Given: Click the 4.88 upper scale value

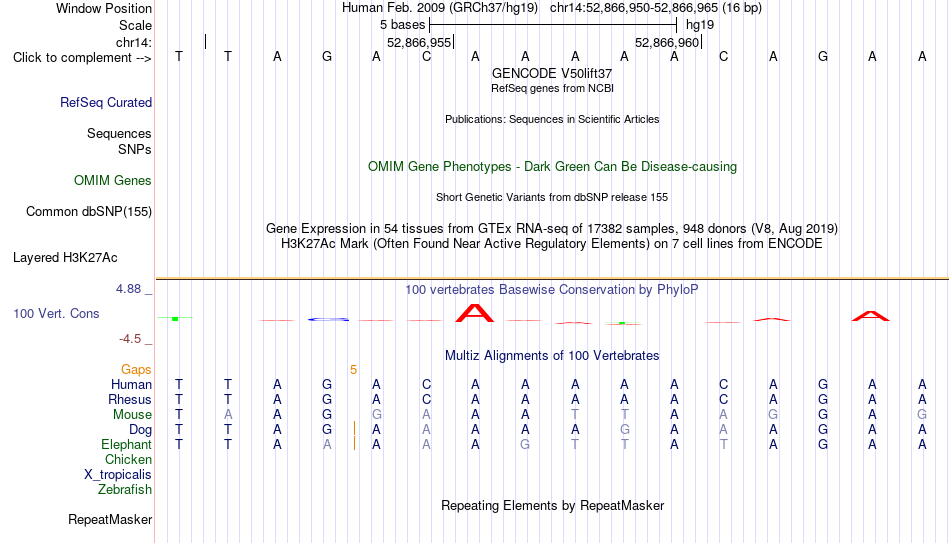Looking at the screenshot, I should click(128, 289).
